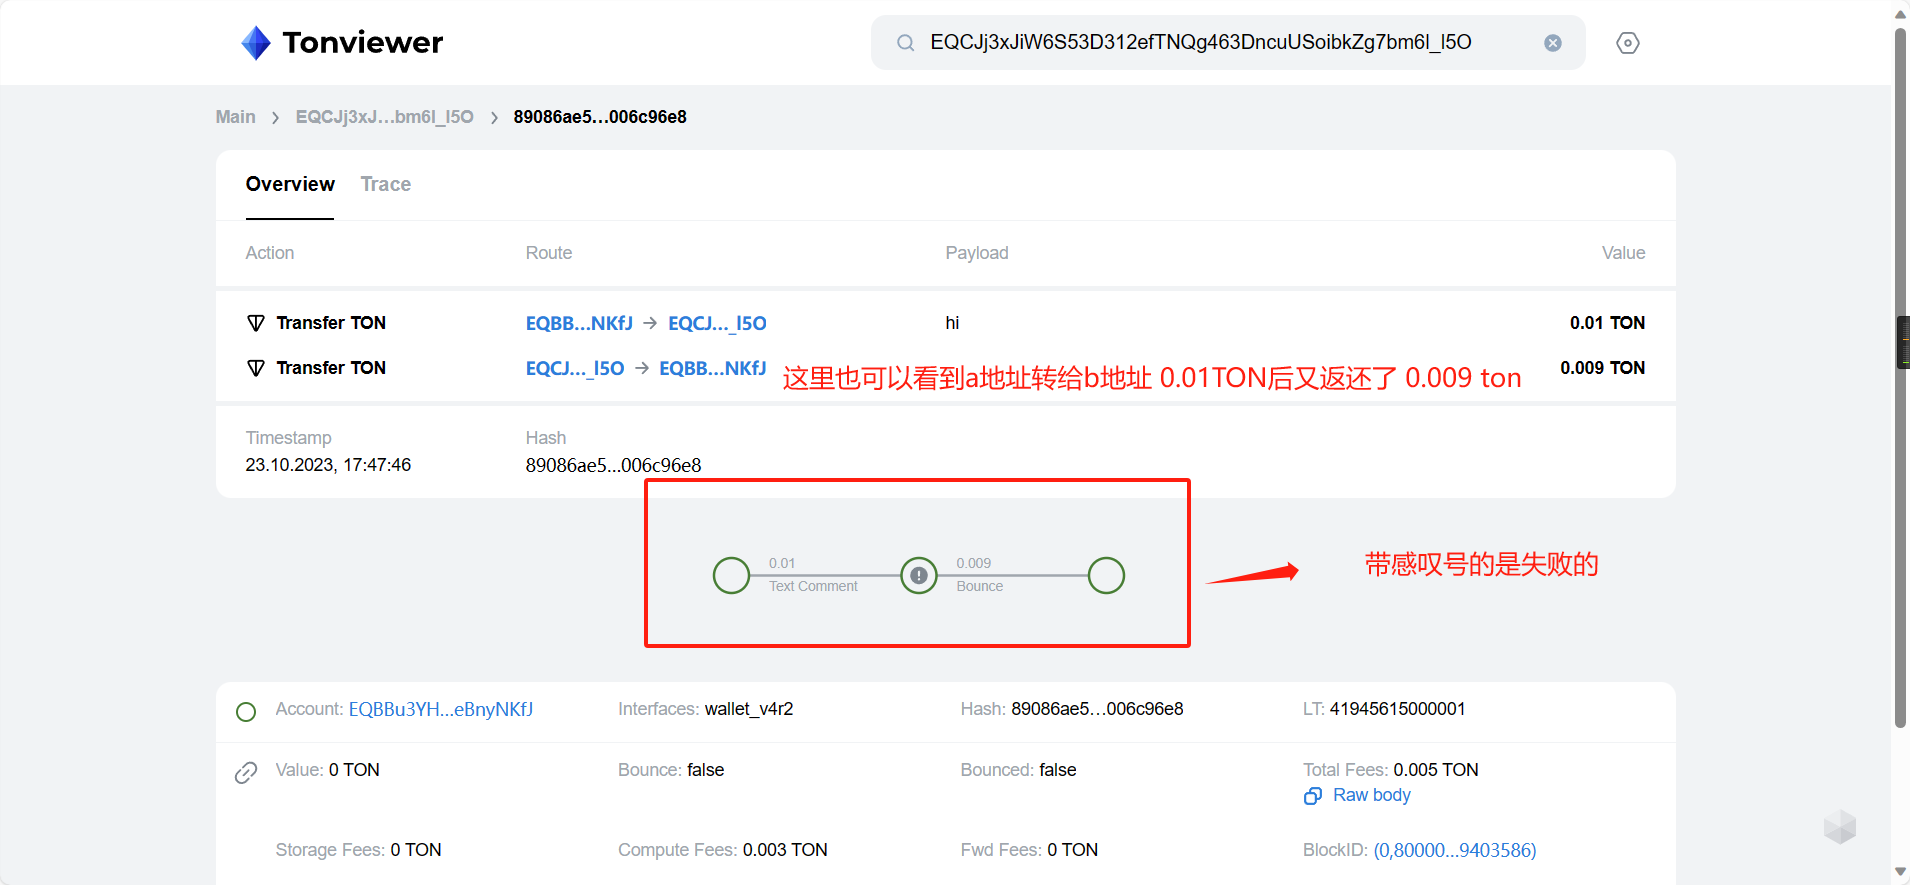
Task: Open recipient EQCJ..._I5O in first transfer
Action: [x=717, y=323]
